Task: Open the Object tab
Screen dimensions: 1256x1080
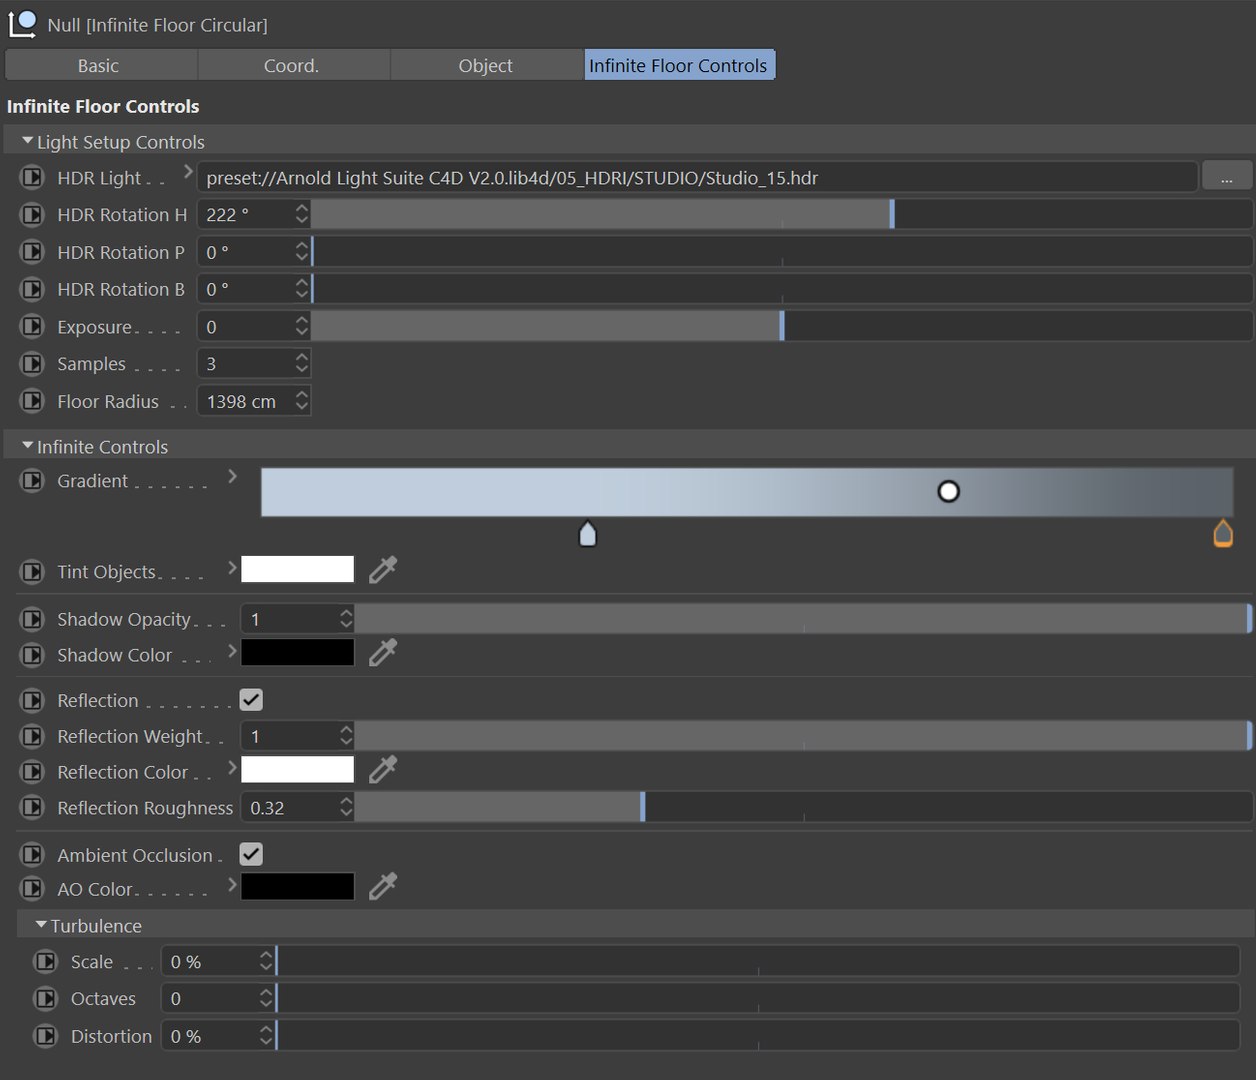Action: [487, 65]
